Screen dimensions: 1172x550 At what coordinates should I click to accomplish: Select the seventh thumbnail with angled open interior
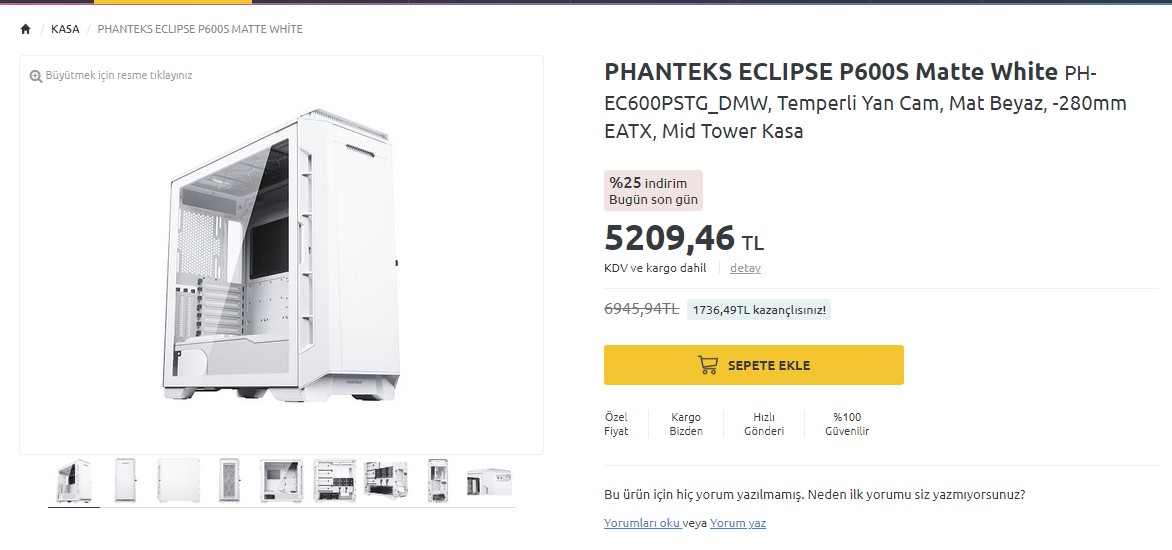point(386,481)
